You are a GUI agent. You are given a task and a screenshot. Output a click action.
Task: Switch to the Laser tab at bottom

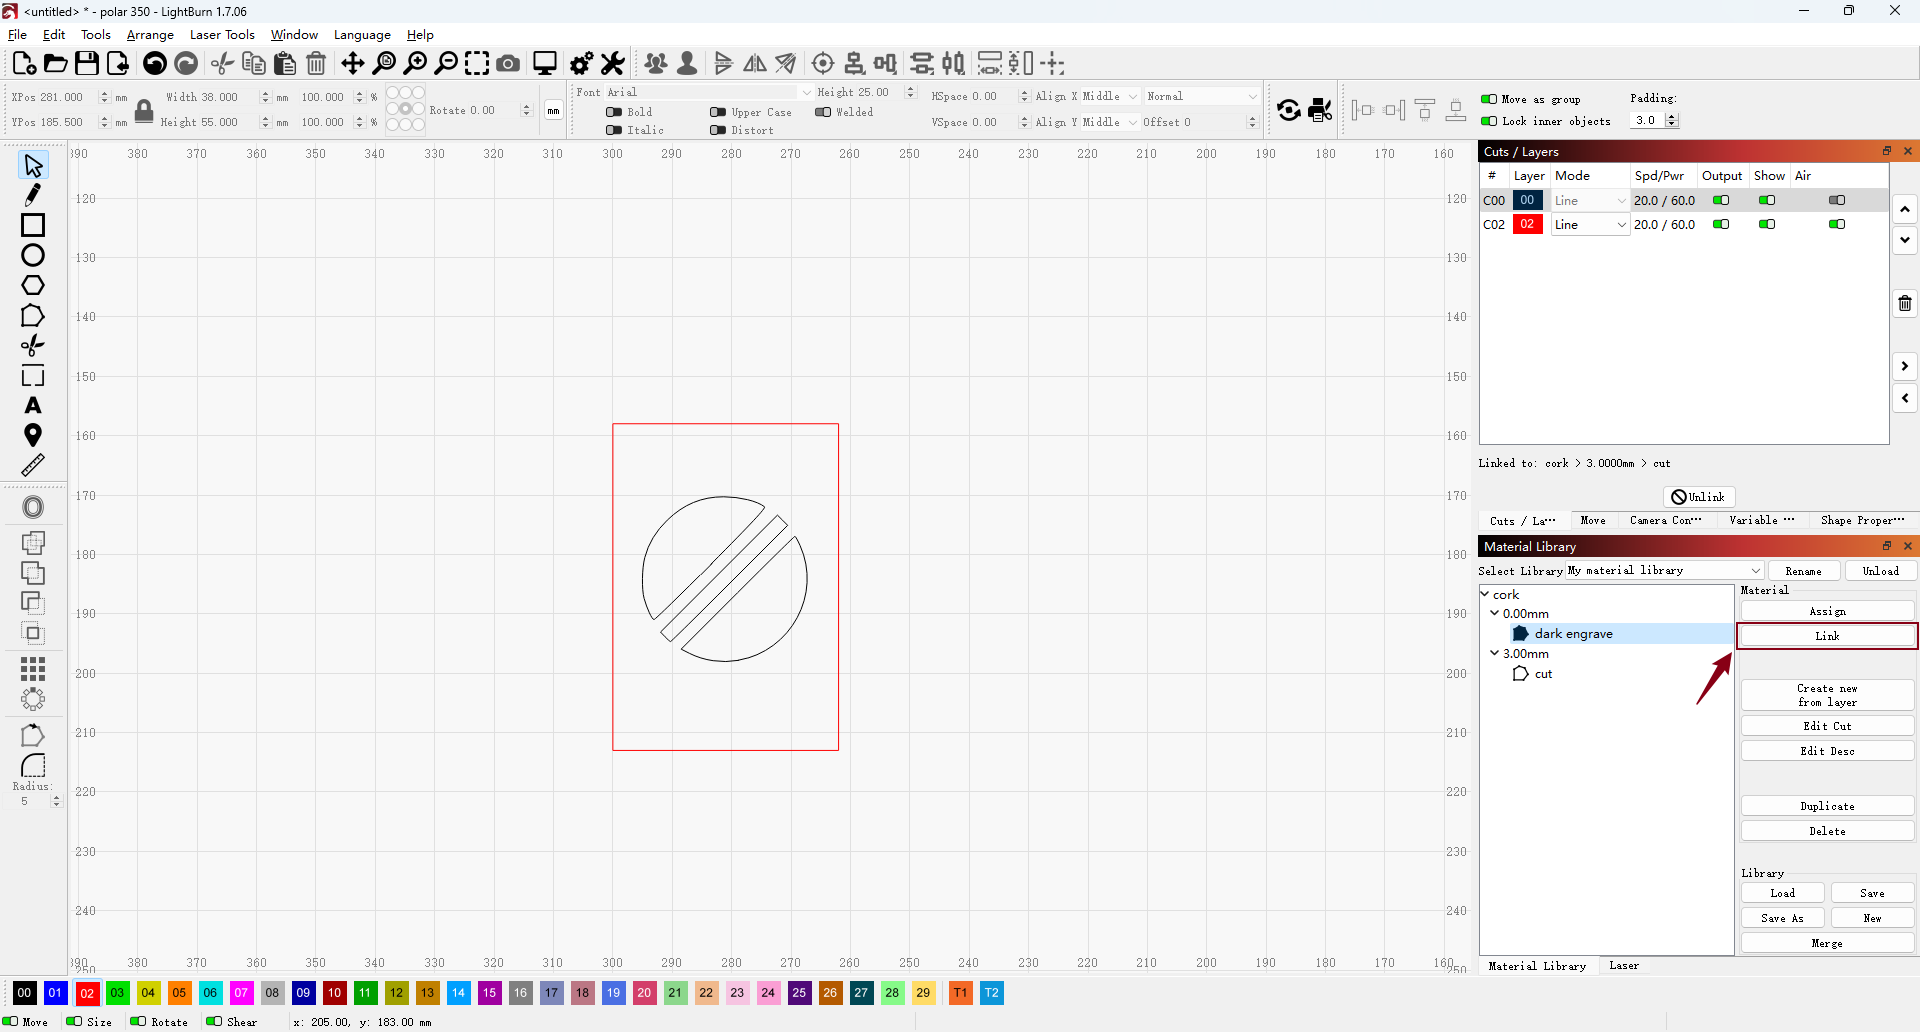(x=1624, y=965)
